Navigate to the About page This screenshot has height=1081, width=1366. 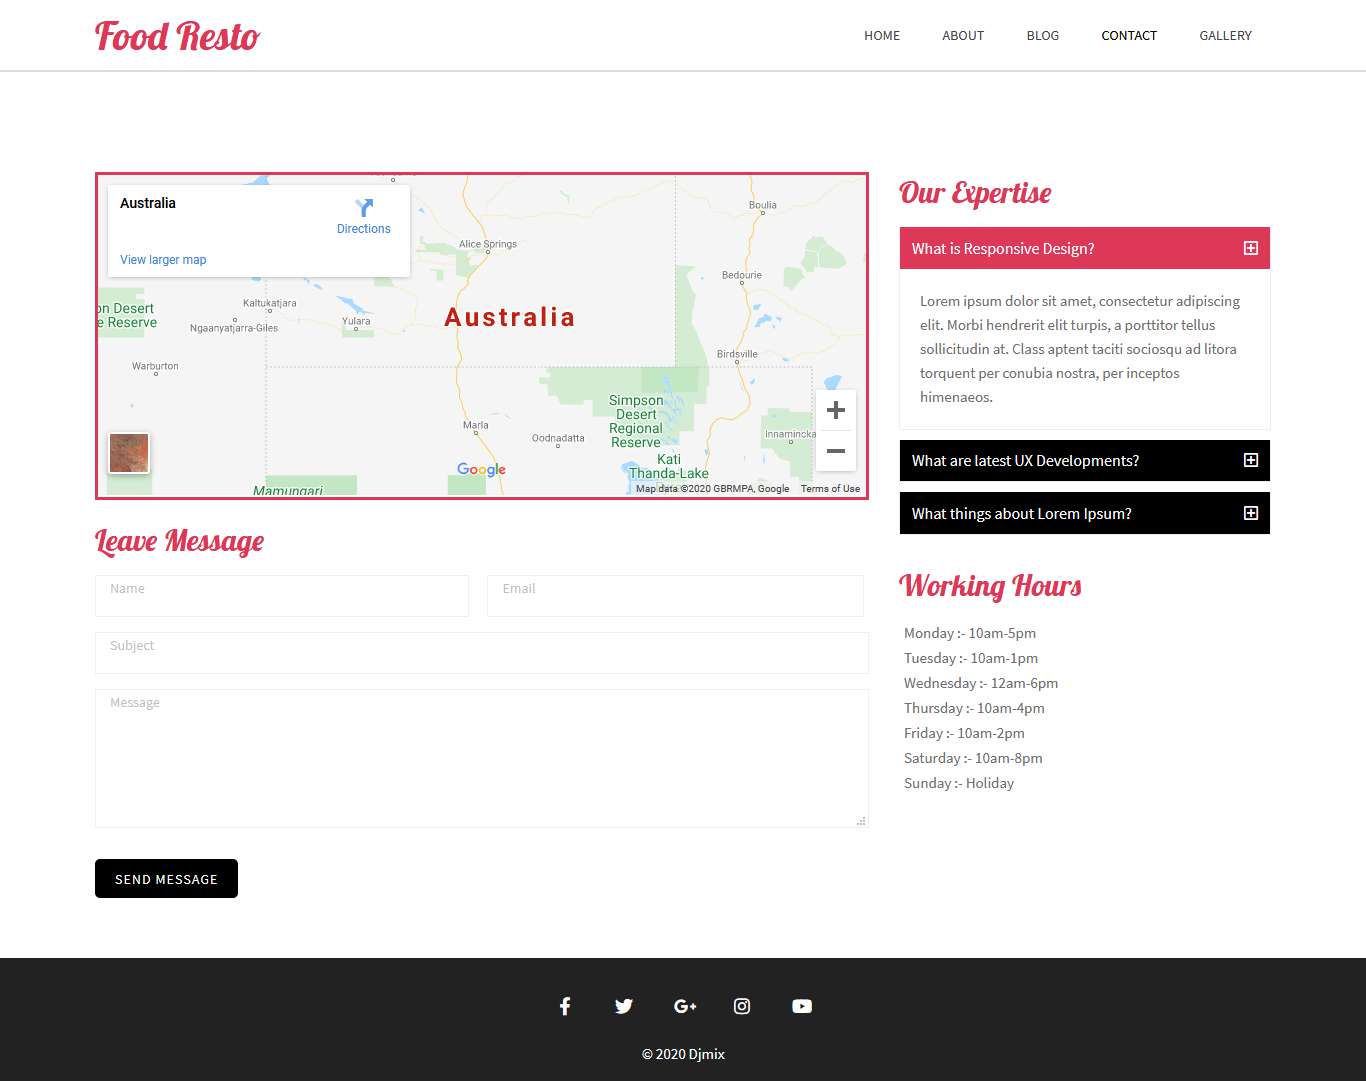[962, 35]
